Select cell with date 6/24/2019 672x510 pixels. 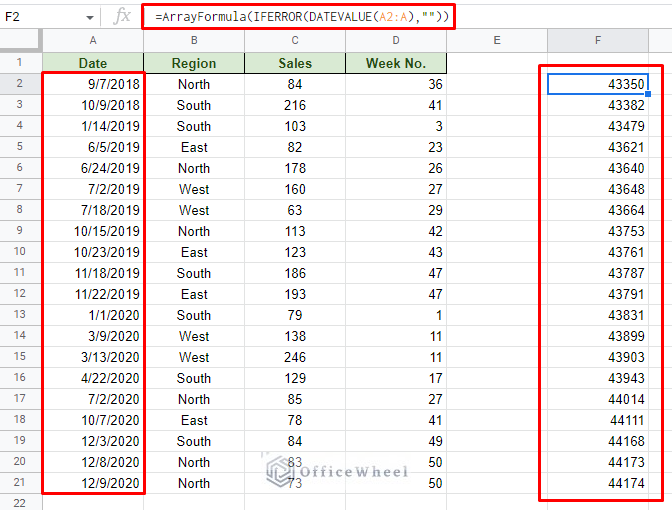pos(93,168)
